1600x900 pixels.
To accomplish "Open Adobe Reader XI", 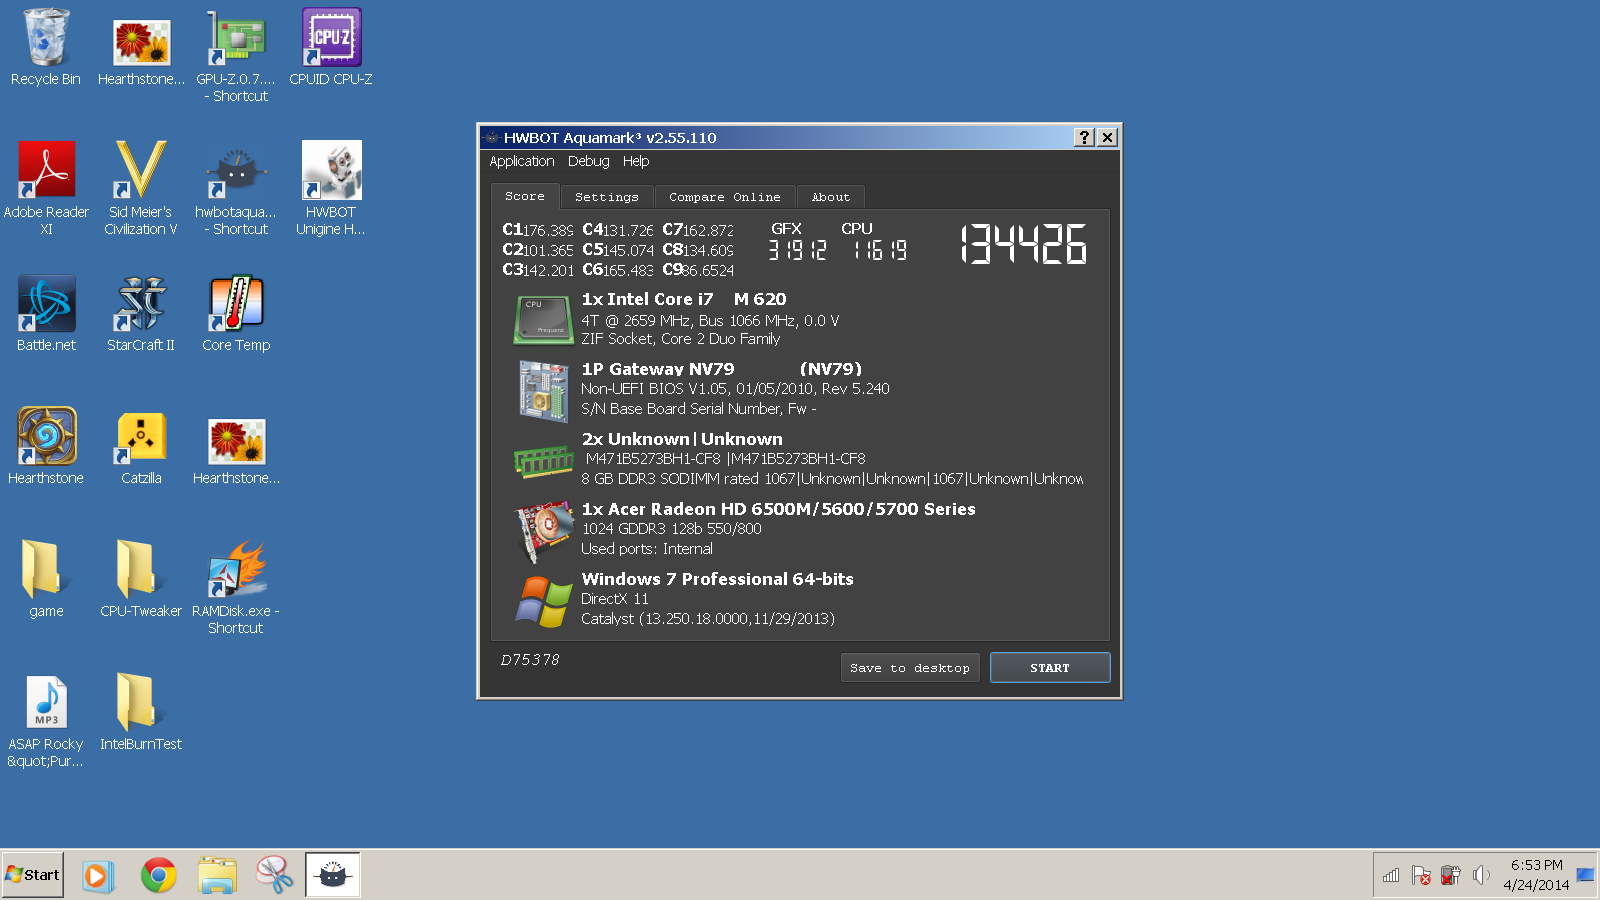I will [46, 188].
